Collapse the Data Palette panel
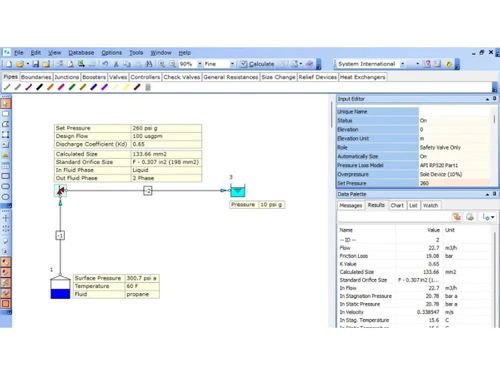 pos(487,194)
